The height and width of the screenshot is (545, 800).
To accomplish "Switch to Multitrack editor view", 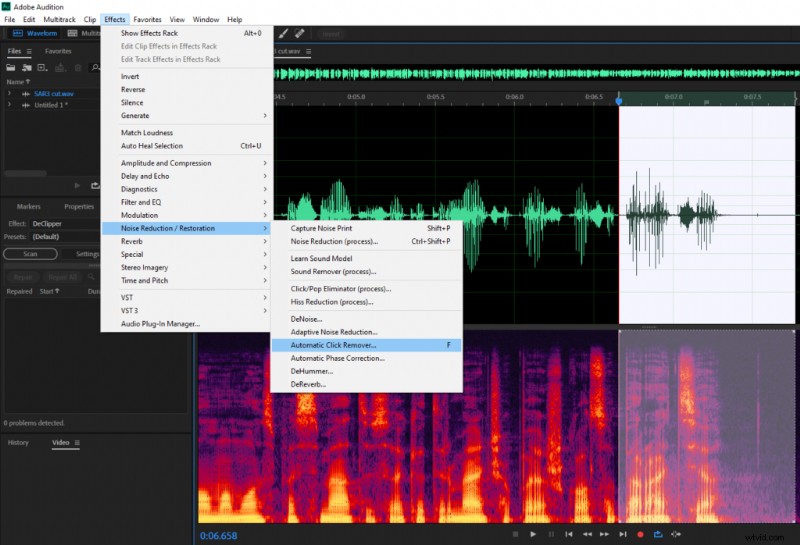I will 84,33.
